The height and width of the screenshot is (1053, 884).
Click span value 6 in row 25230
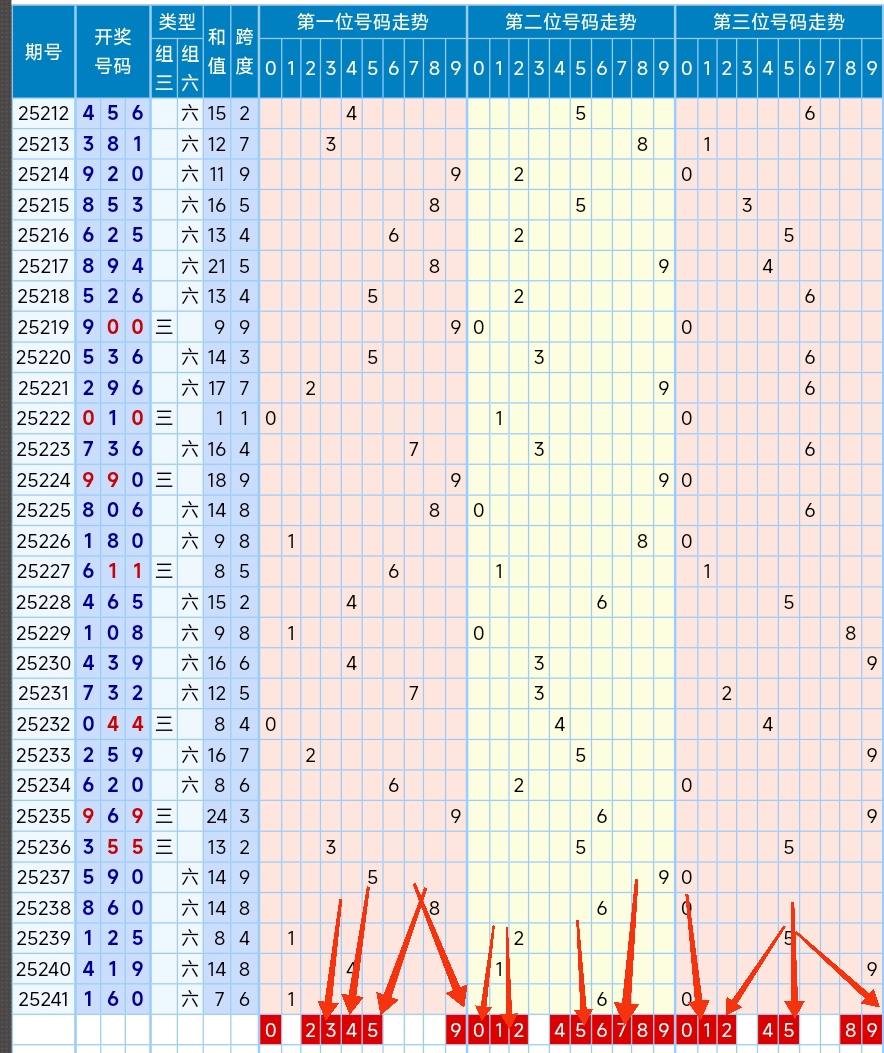click(245, 663)
